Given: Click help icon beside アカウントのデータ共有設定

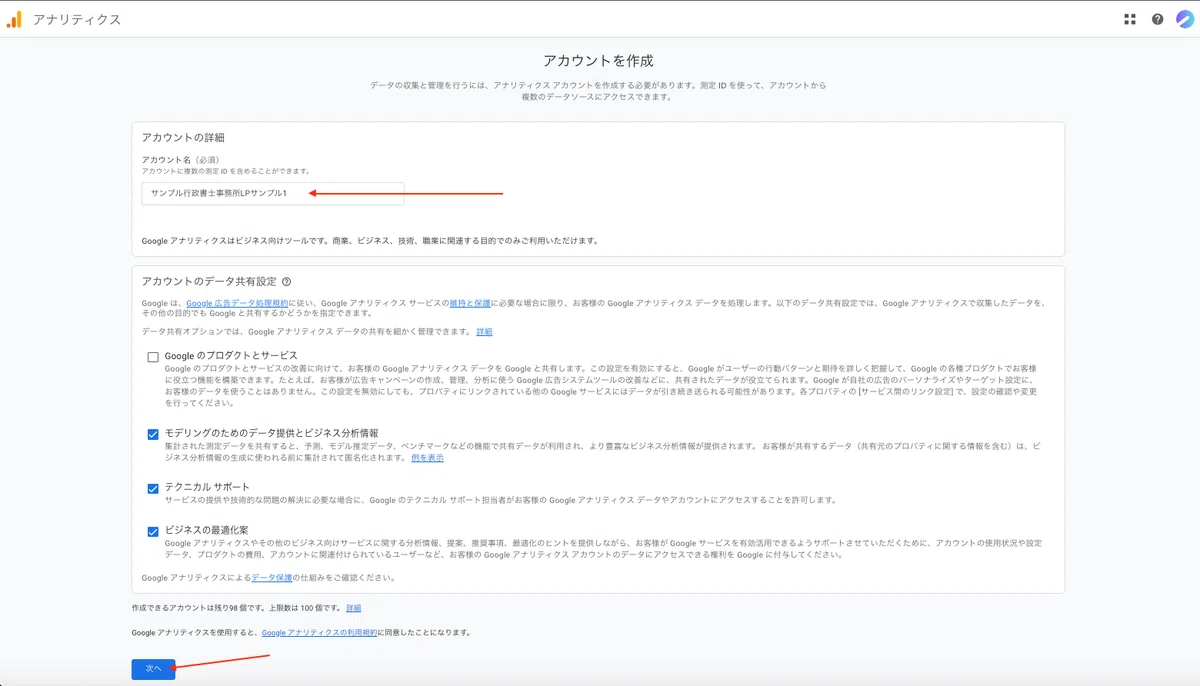Looking at the screenshot, I should (x=286, y=283).
